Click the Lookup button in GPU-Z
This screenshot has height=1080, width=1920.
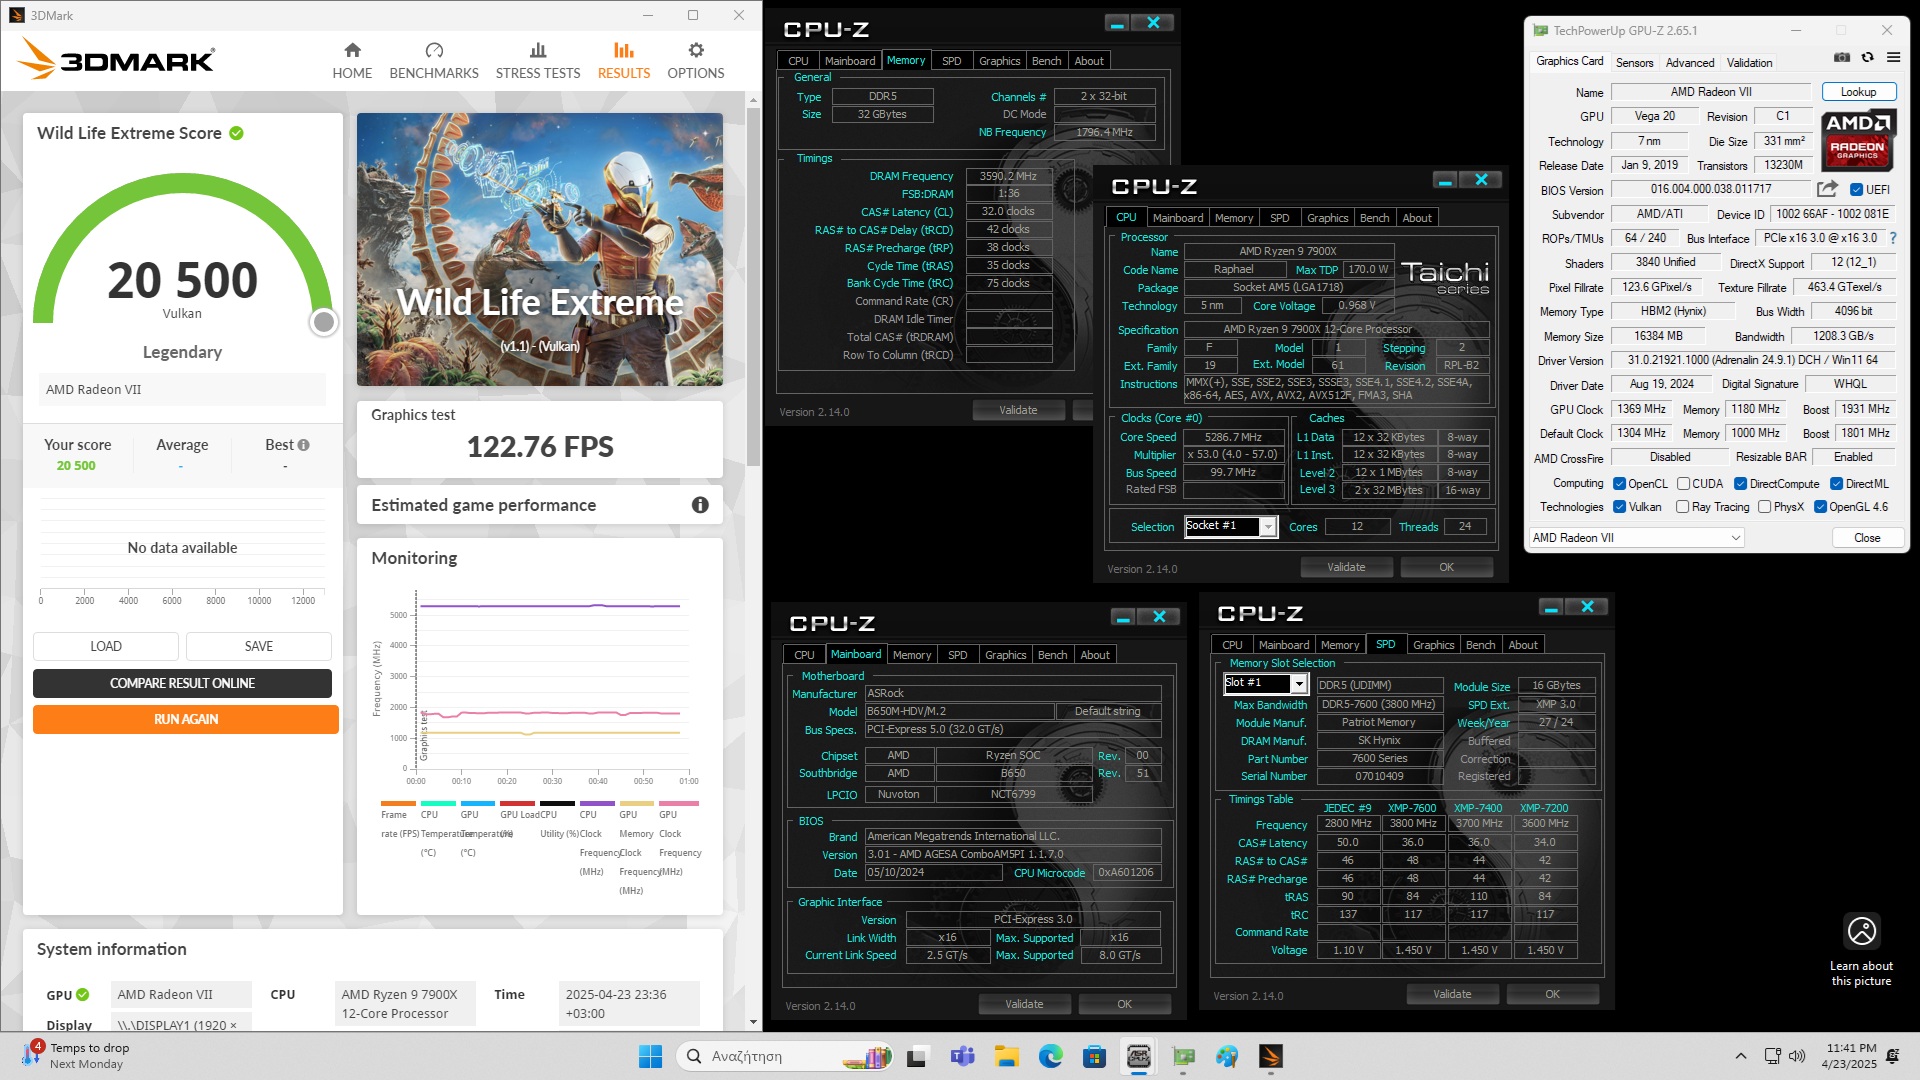1858,92
